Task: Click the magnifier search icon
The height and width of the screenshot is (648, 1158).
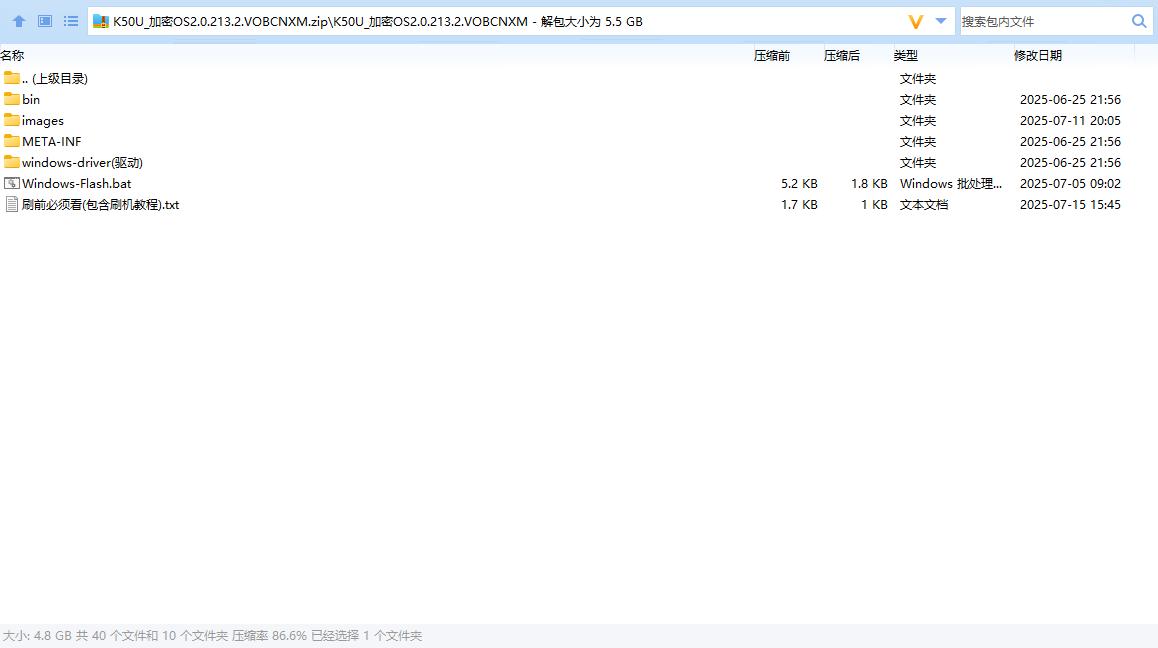Action: click(x=1139, y=21)
